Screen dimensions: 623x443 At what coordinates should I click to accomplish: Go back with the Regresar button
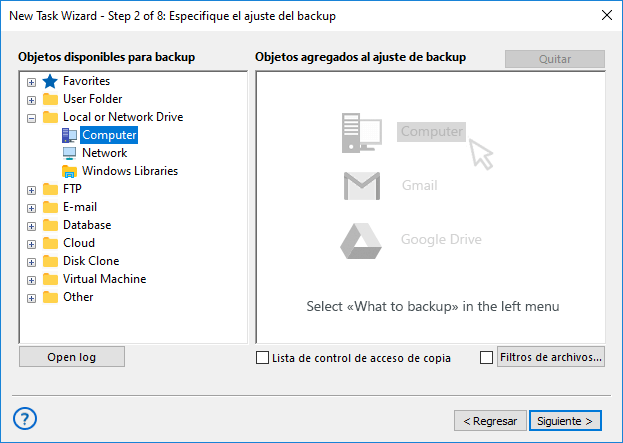click(489, 420)
